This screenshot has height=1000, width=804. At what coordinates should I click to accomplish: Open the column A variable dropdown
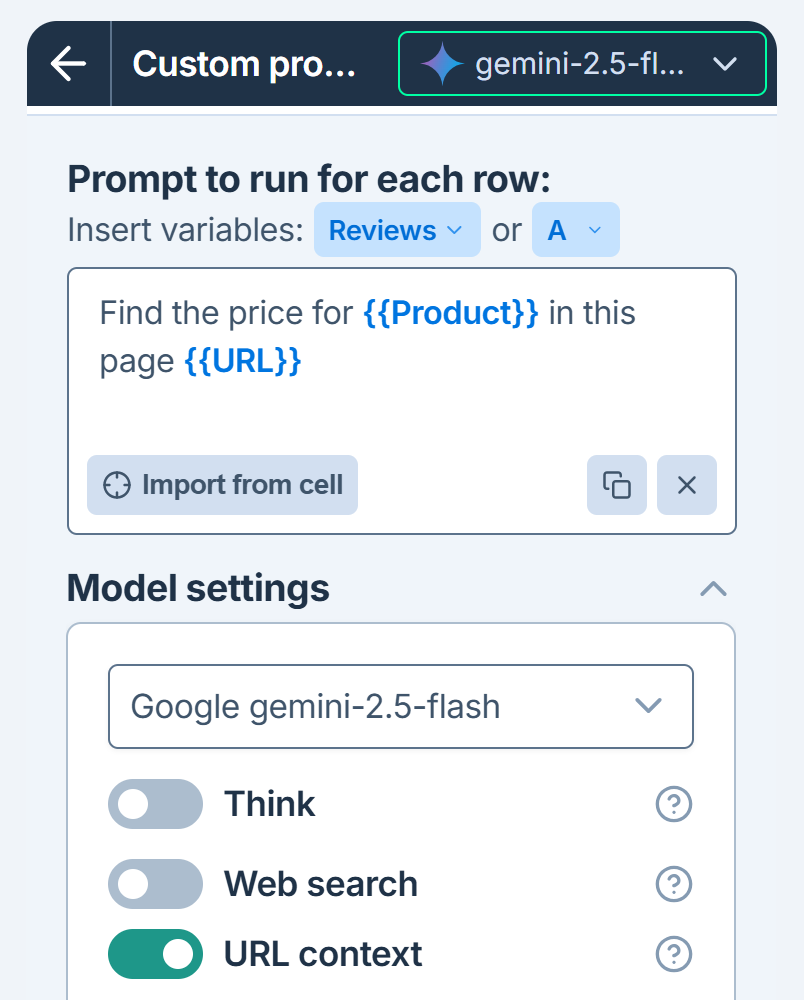[x=575, y=230]
